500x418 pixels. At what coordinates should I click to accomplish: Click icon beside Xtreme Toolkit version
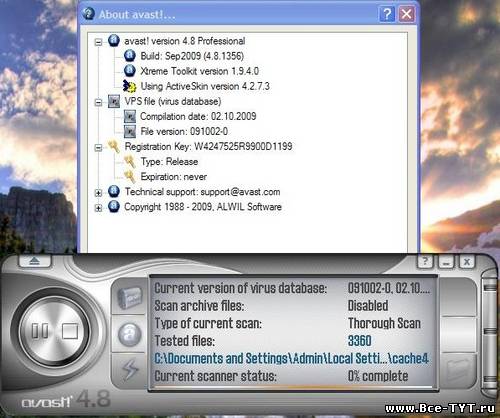point(130,71)
